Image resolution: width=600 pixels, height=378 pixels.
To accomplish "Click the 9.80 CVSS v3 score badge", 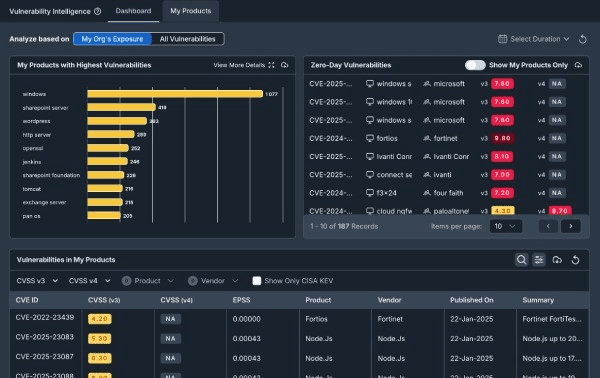I will tap(502, 138).
